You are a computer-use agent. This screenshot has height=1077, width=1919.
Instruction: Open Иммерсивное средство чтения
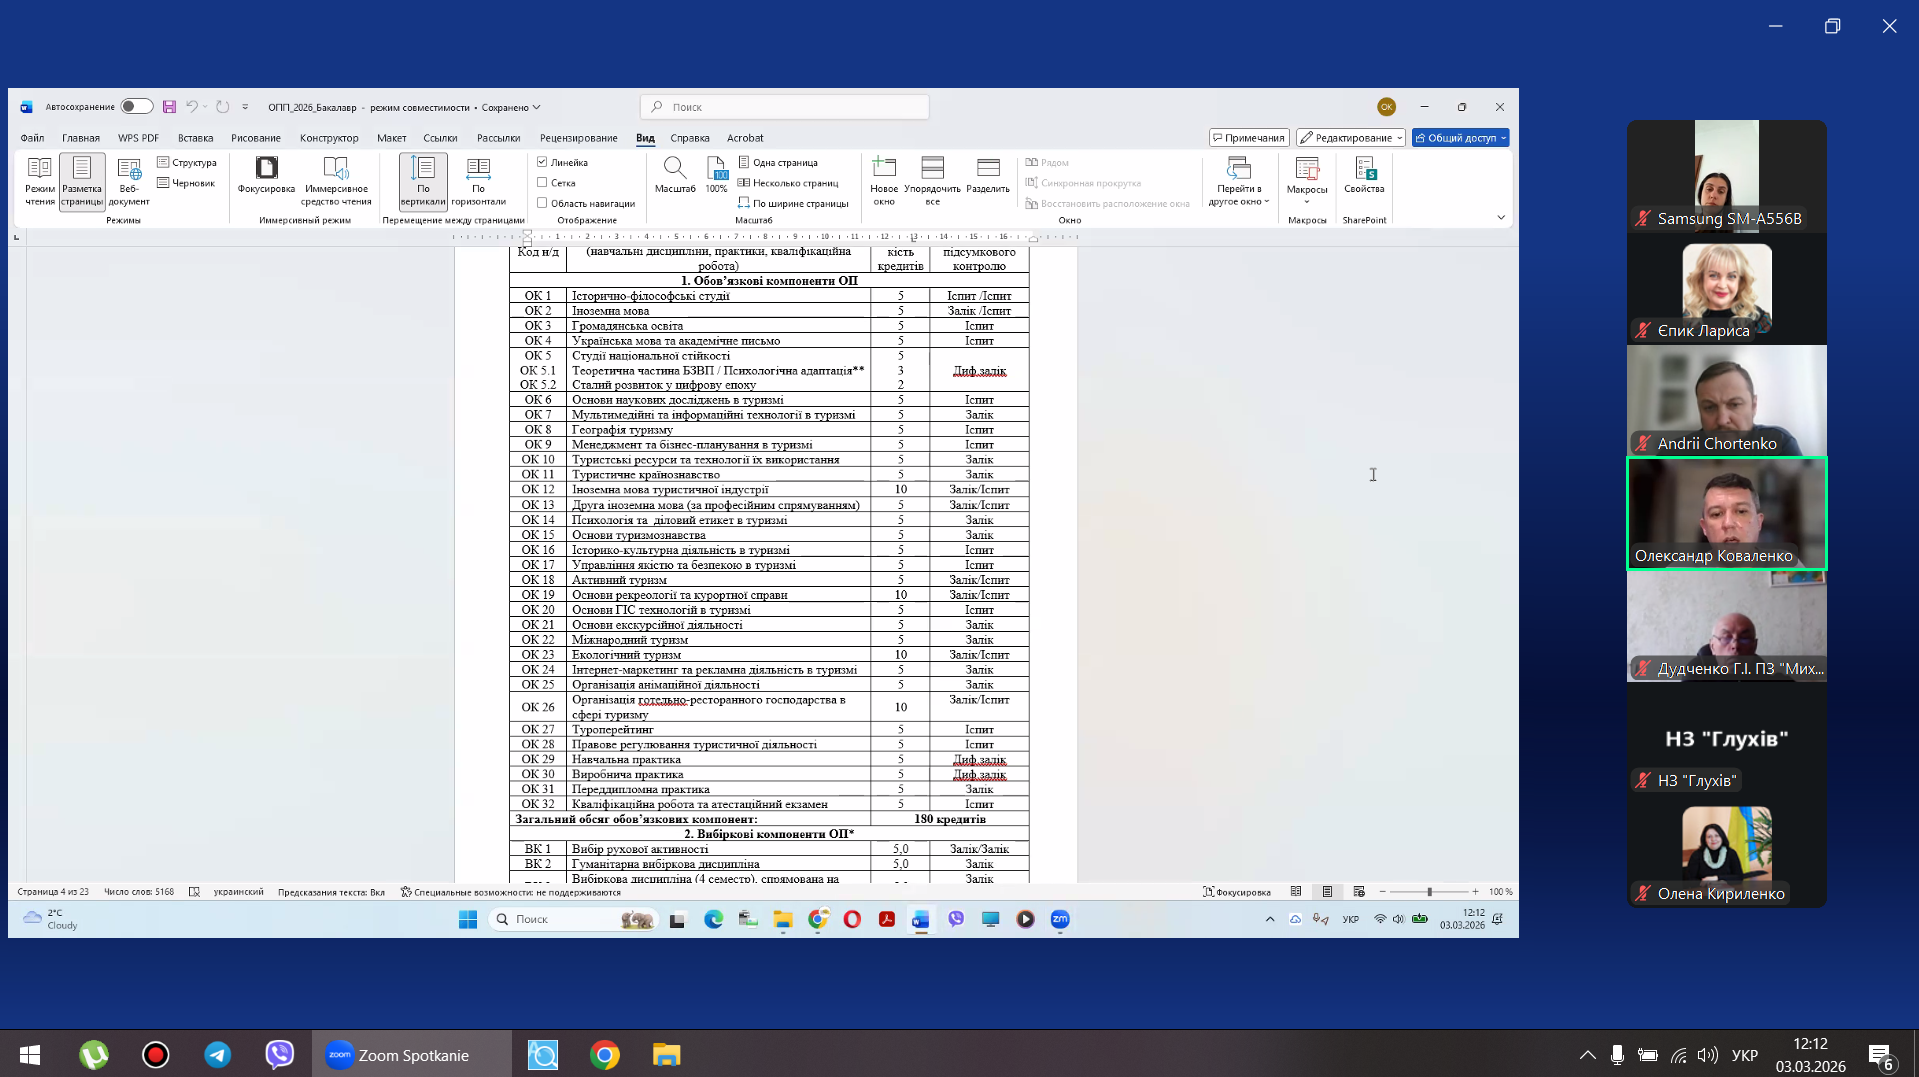(x=336, y=180)
